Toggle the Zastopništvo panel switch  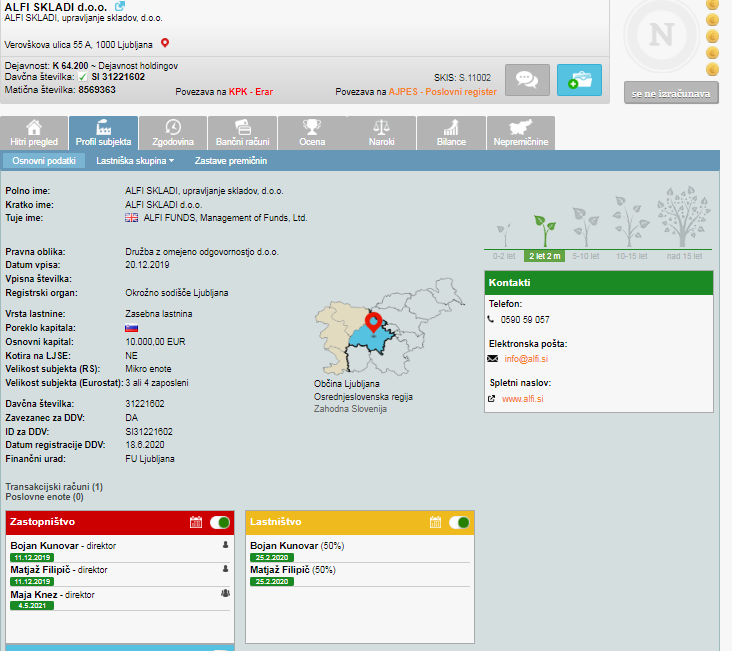click(220, 522)
